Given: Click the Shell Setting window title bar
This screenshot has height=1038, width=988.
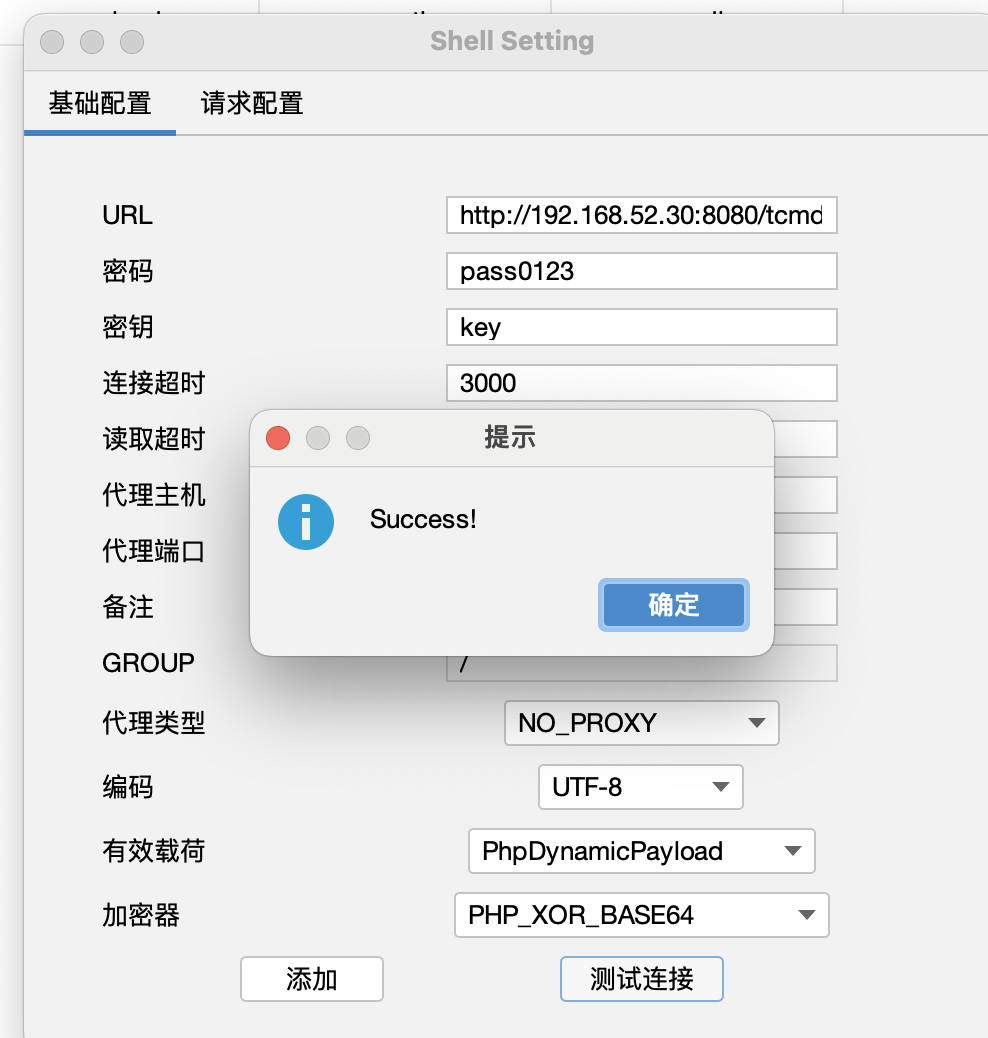Looking at the screenshot, I should (x=511, y=41).
